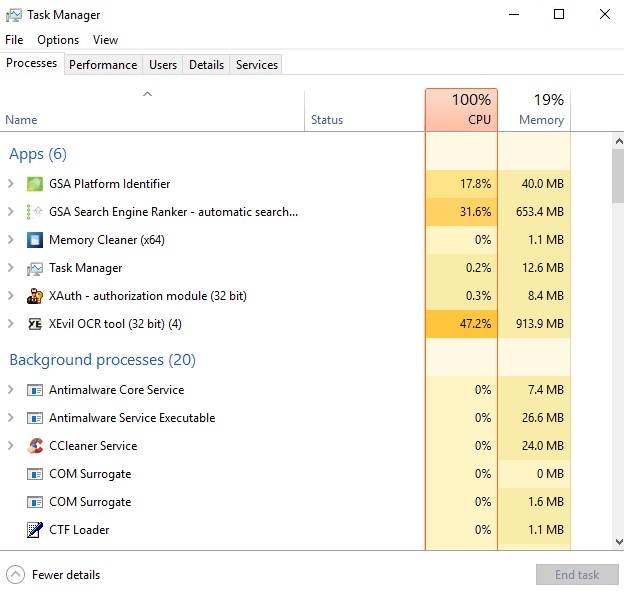Click the XAuth authorization module icon
Screen dimensions: 624x594
point(35,296)
